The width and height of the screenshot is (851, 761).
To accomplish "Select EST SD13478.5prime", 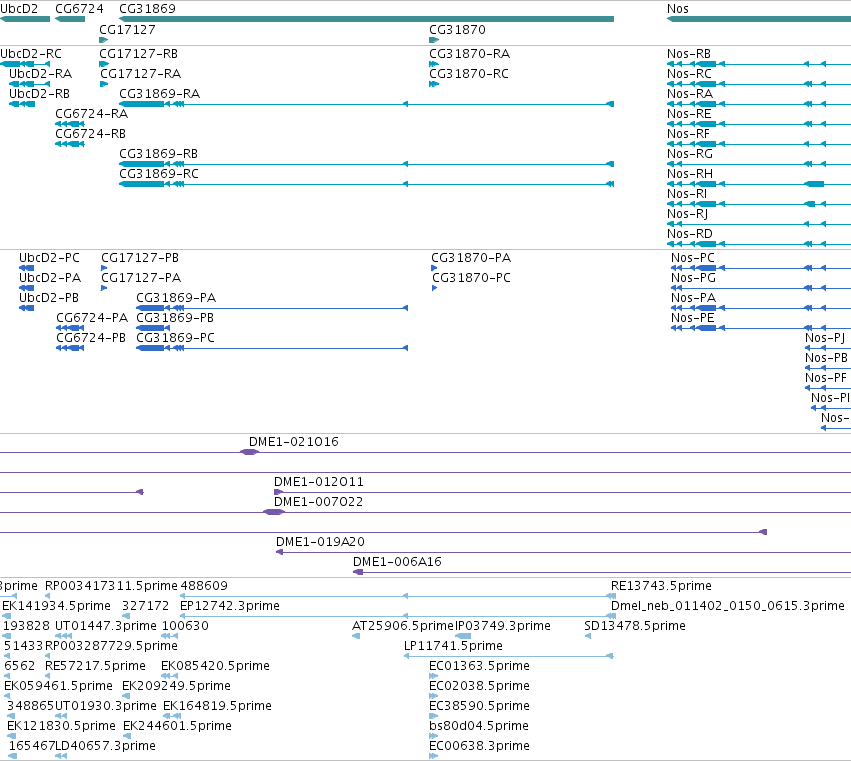I will click(635, 626).
